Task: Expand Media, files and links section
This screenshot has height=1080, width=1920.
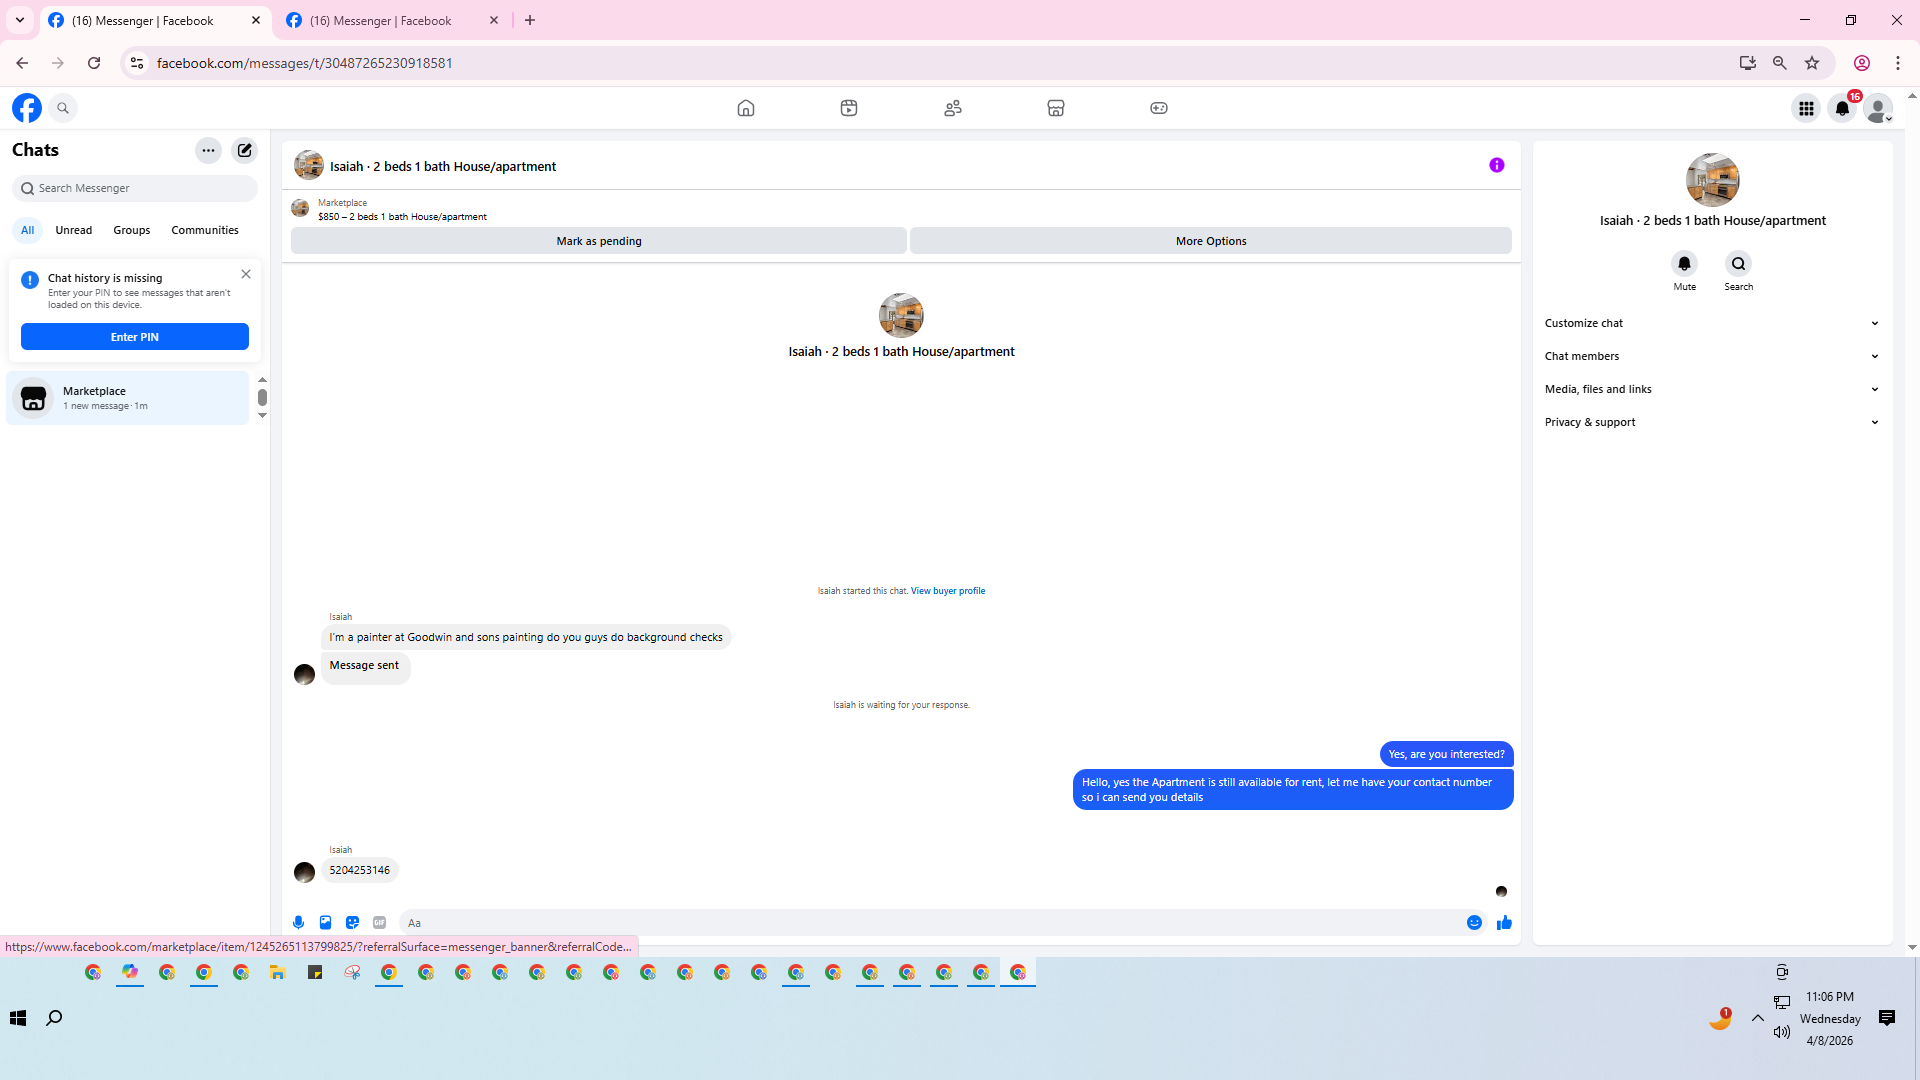Action: tap(1711, 389)
